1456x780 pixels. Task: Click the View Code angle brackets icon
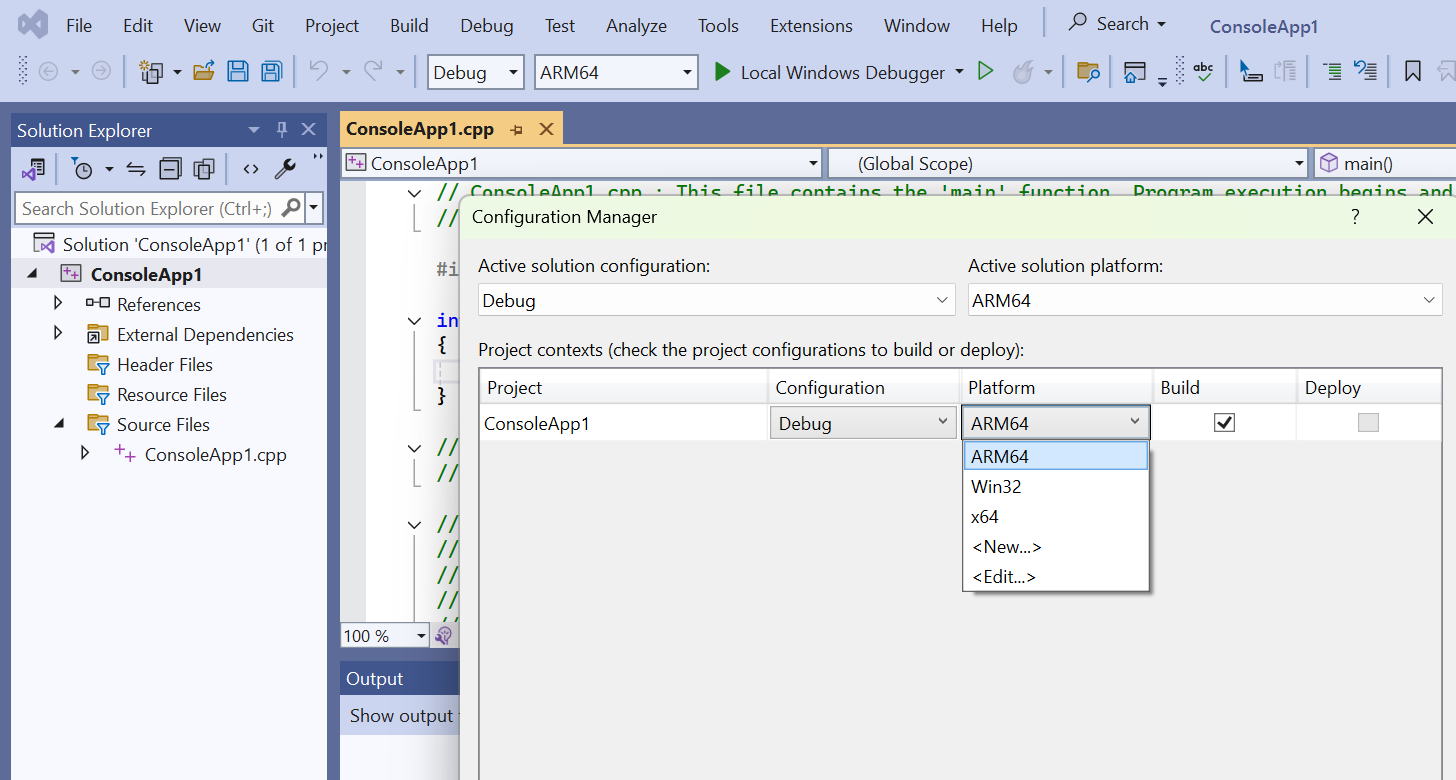251,169
